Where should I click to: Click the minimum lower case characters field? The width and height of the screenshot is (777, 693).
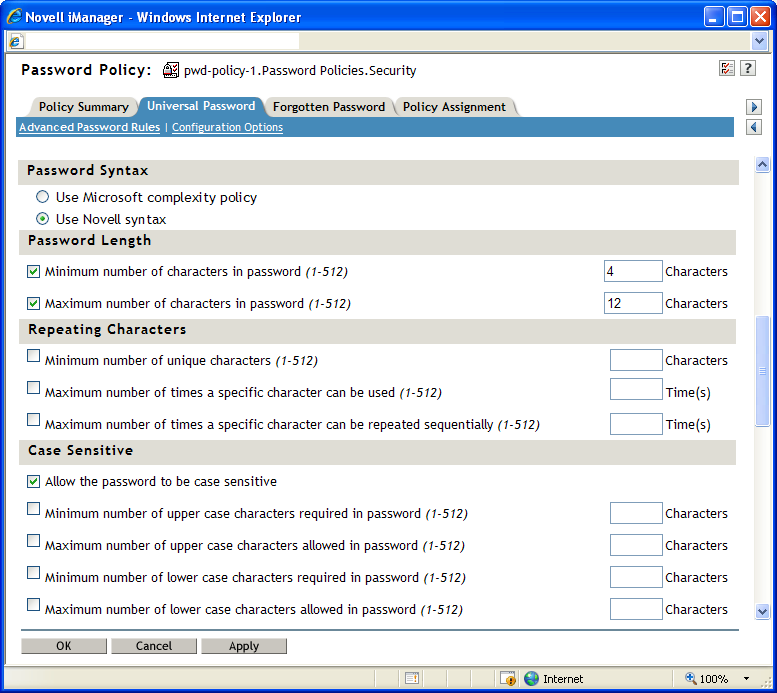tap(636, 577)
